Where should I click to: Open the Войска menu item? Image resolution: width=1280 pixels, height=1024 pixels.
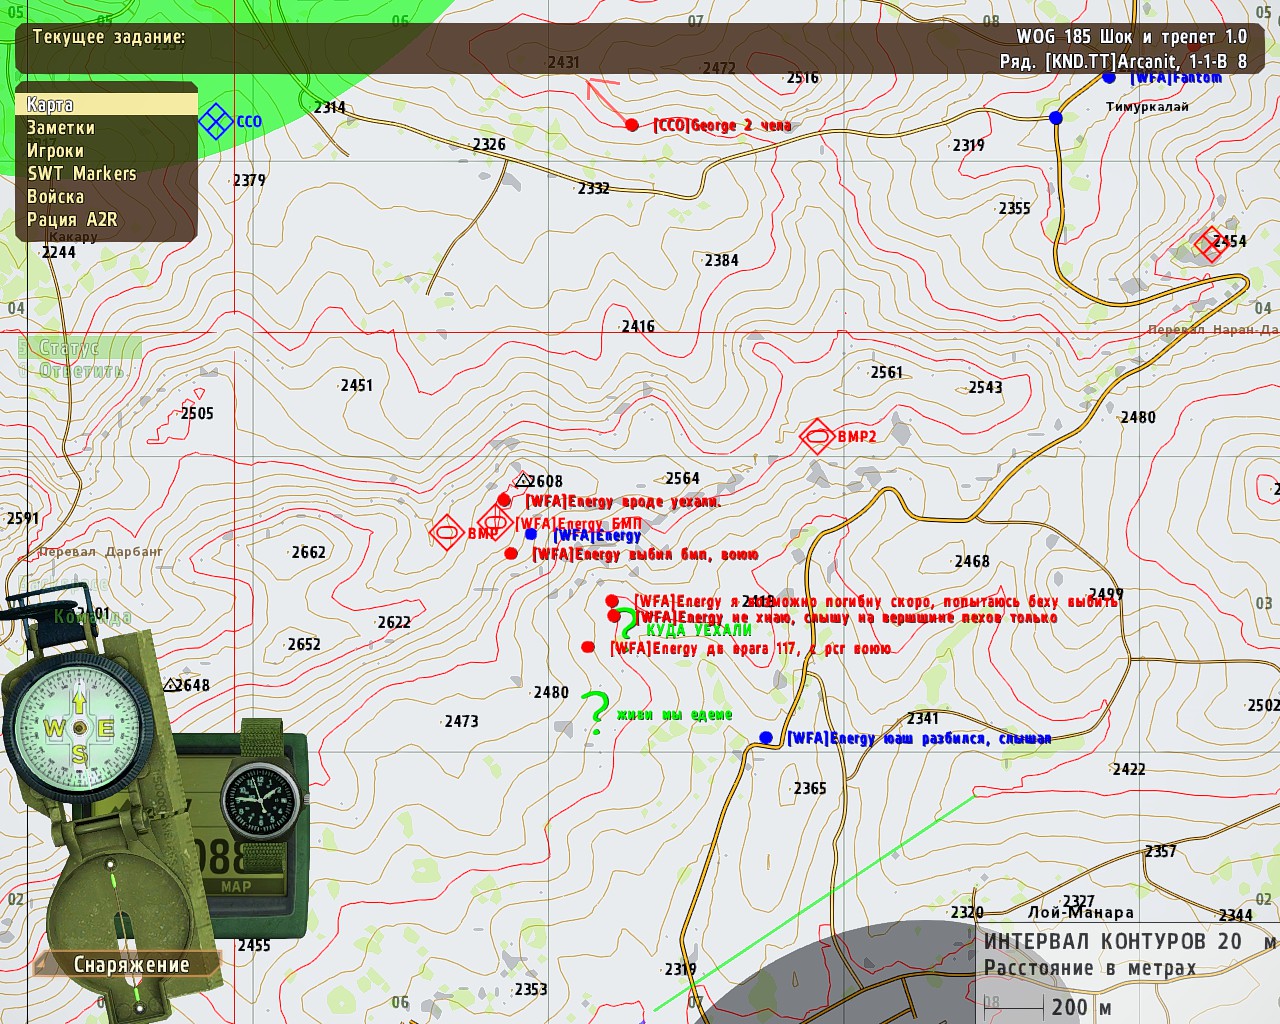[x=55, y=197]
